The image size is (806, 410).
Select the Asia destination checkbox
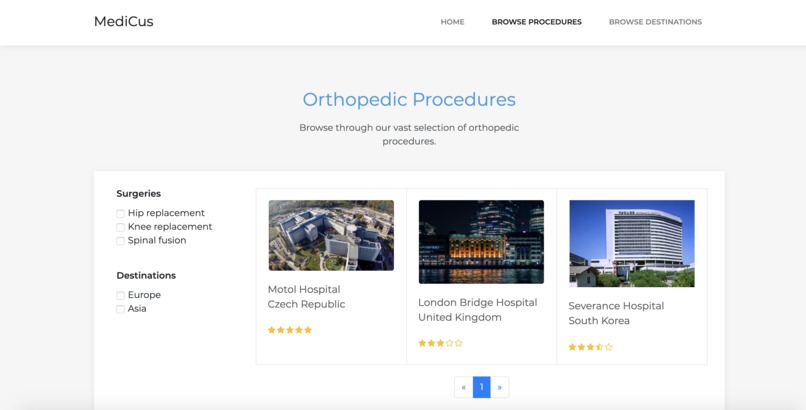pos(120,309)
